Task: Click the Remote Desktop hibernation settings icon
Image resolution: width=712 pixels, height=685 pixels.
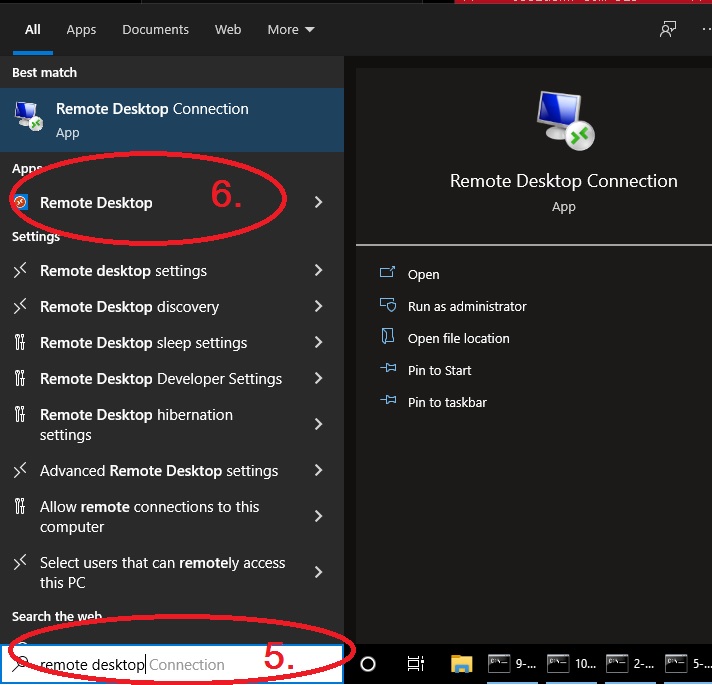Action: click(x=20, y=414)
